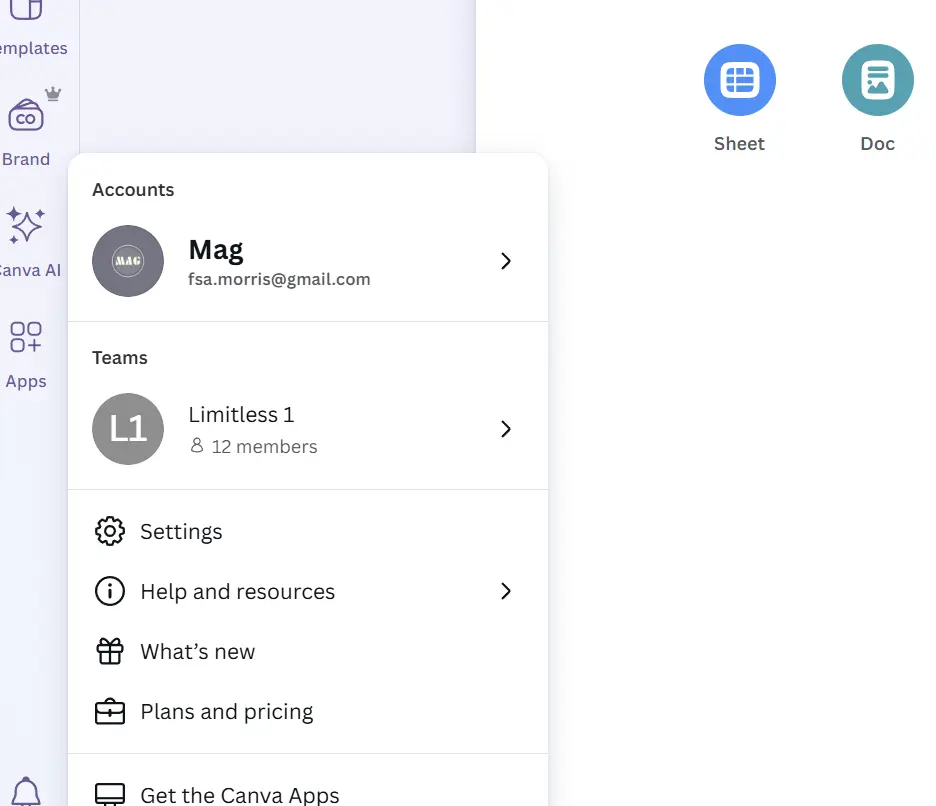This screenshot has width=936, height=806.
Task: Click the L1 team avatar
Action: pyautogui.click(x=128, y=429)
